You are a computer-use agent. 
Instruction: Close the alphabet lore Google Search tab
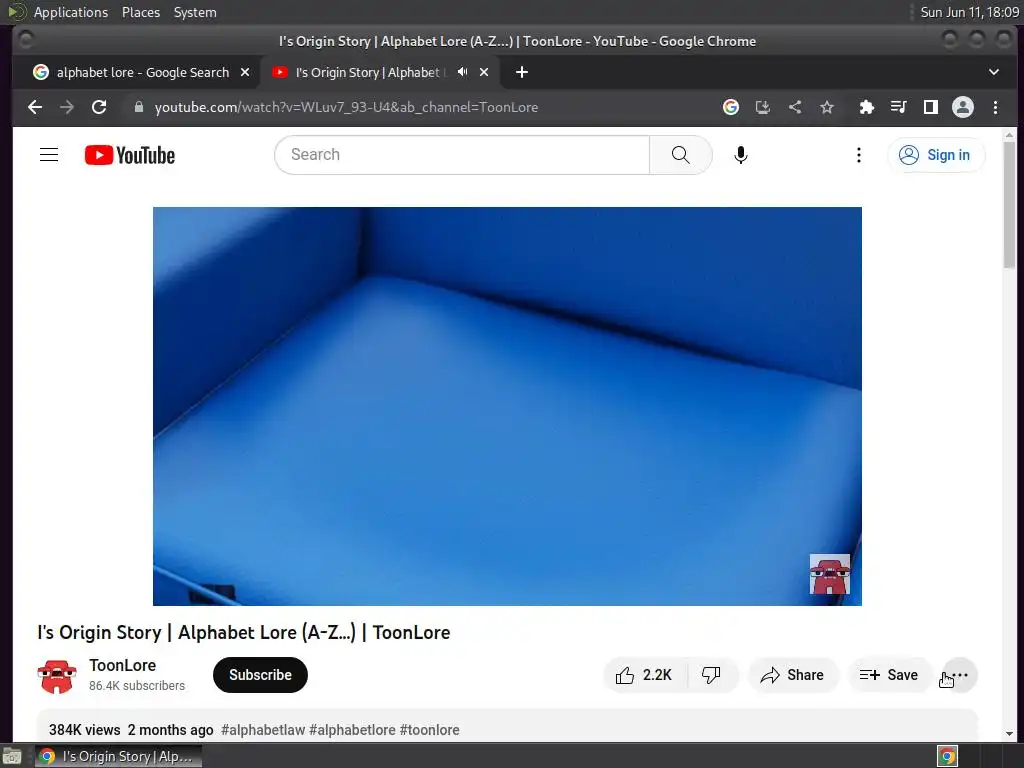[245, 72]
